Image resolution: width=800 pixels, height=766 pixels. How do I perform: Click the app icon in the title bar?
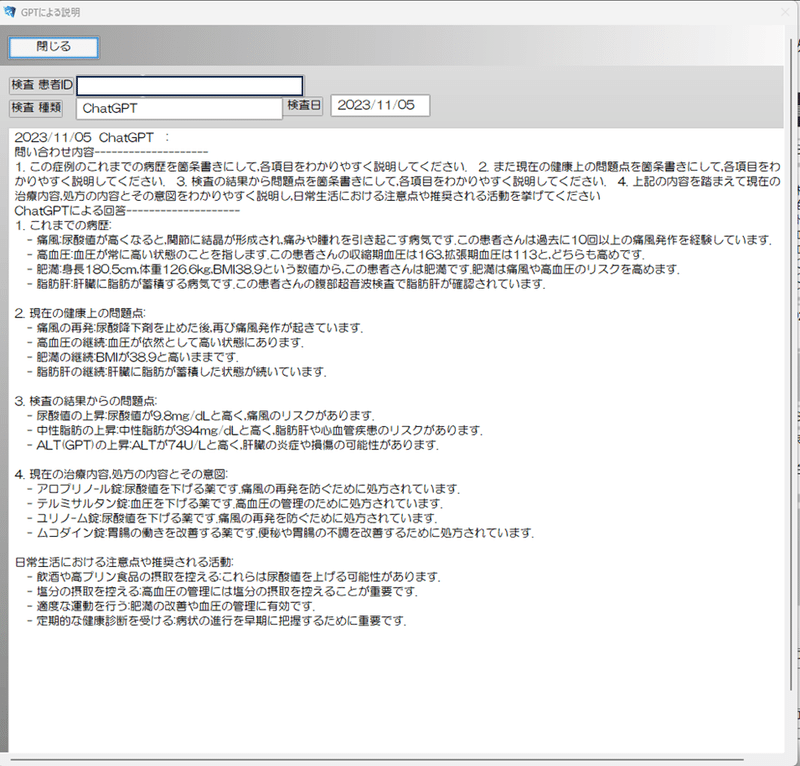pyautogui.click(x=10, y=12)
